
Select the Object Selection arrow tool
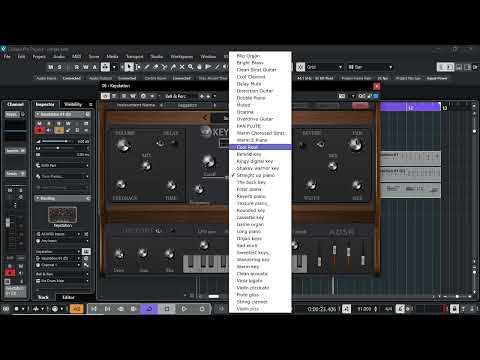click(129, 67)
